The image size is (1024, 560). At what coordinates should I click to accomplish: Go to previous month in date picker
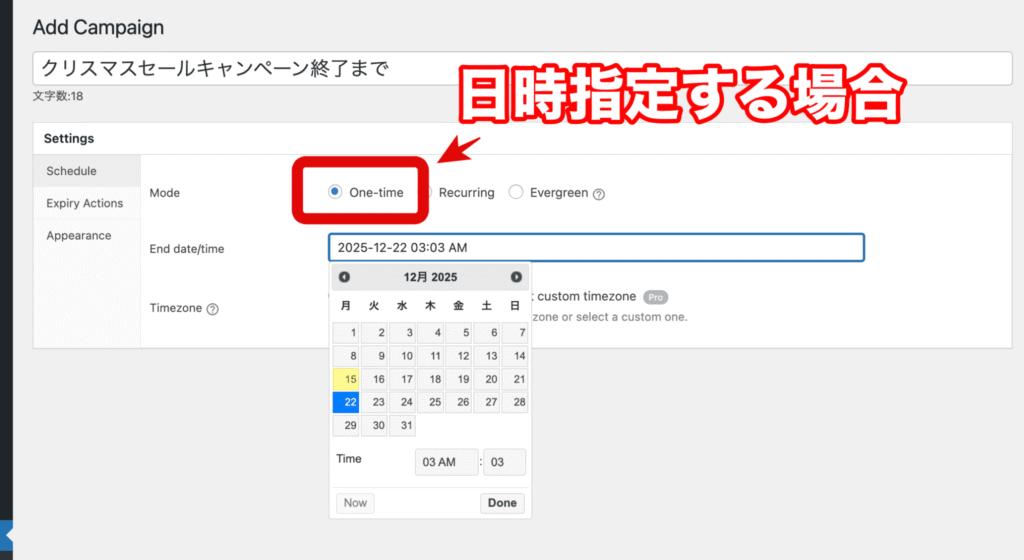(344, 277)
